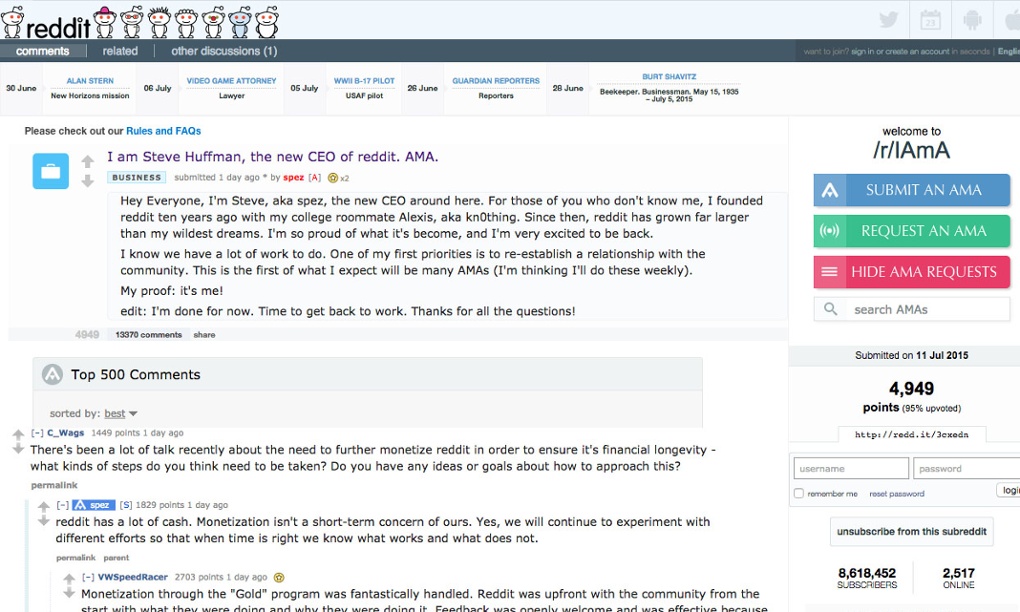The image size is (1020, 612).
Task: Click share under the post
Action: (x=204, y=335)
